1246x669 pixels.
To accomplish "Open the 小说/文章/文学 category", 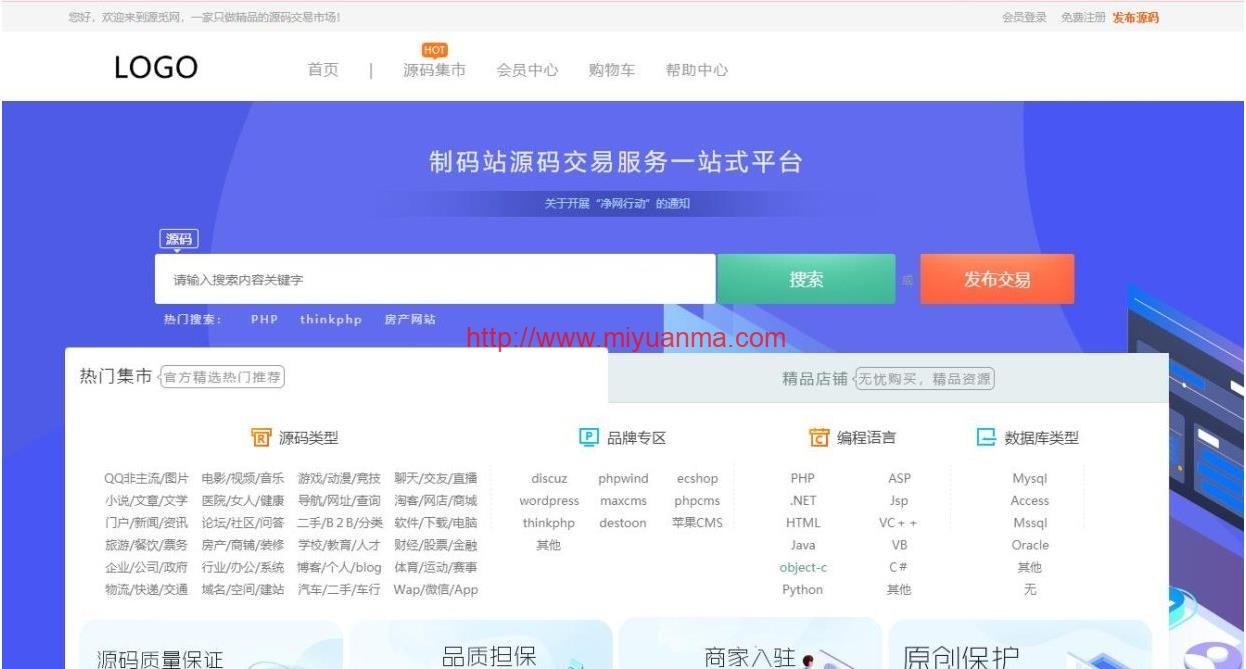I will click(x=146, y=500).
